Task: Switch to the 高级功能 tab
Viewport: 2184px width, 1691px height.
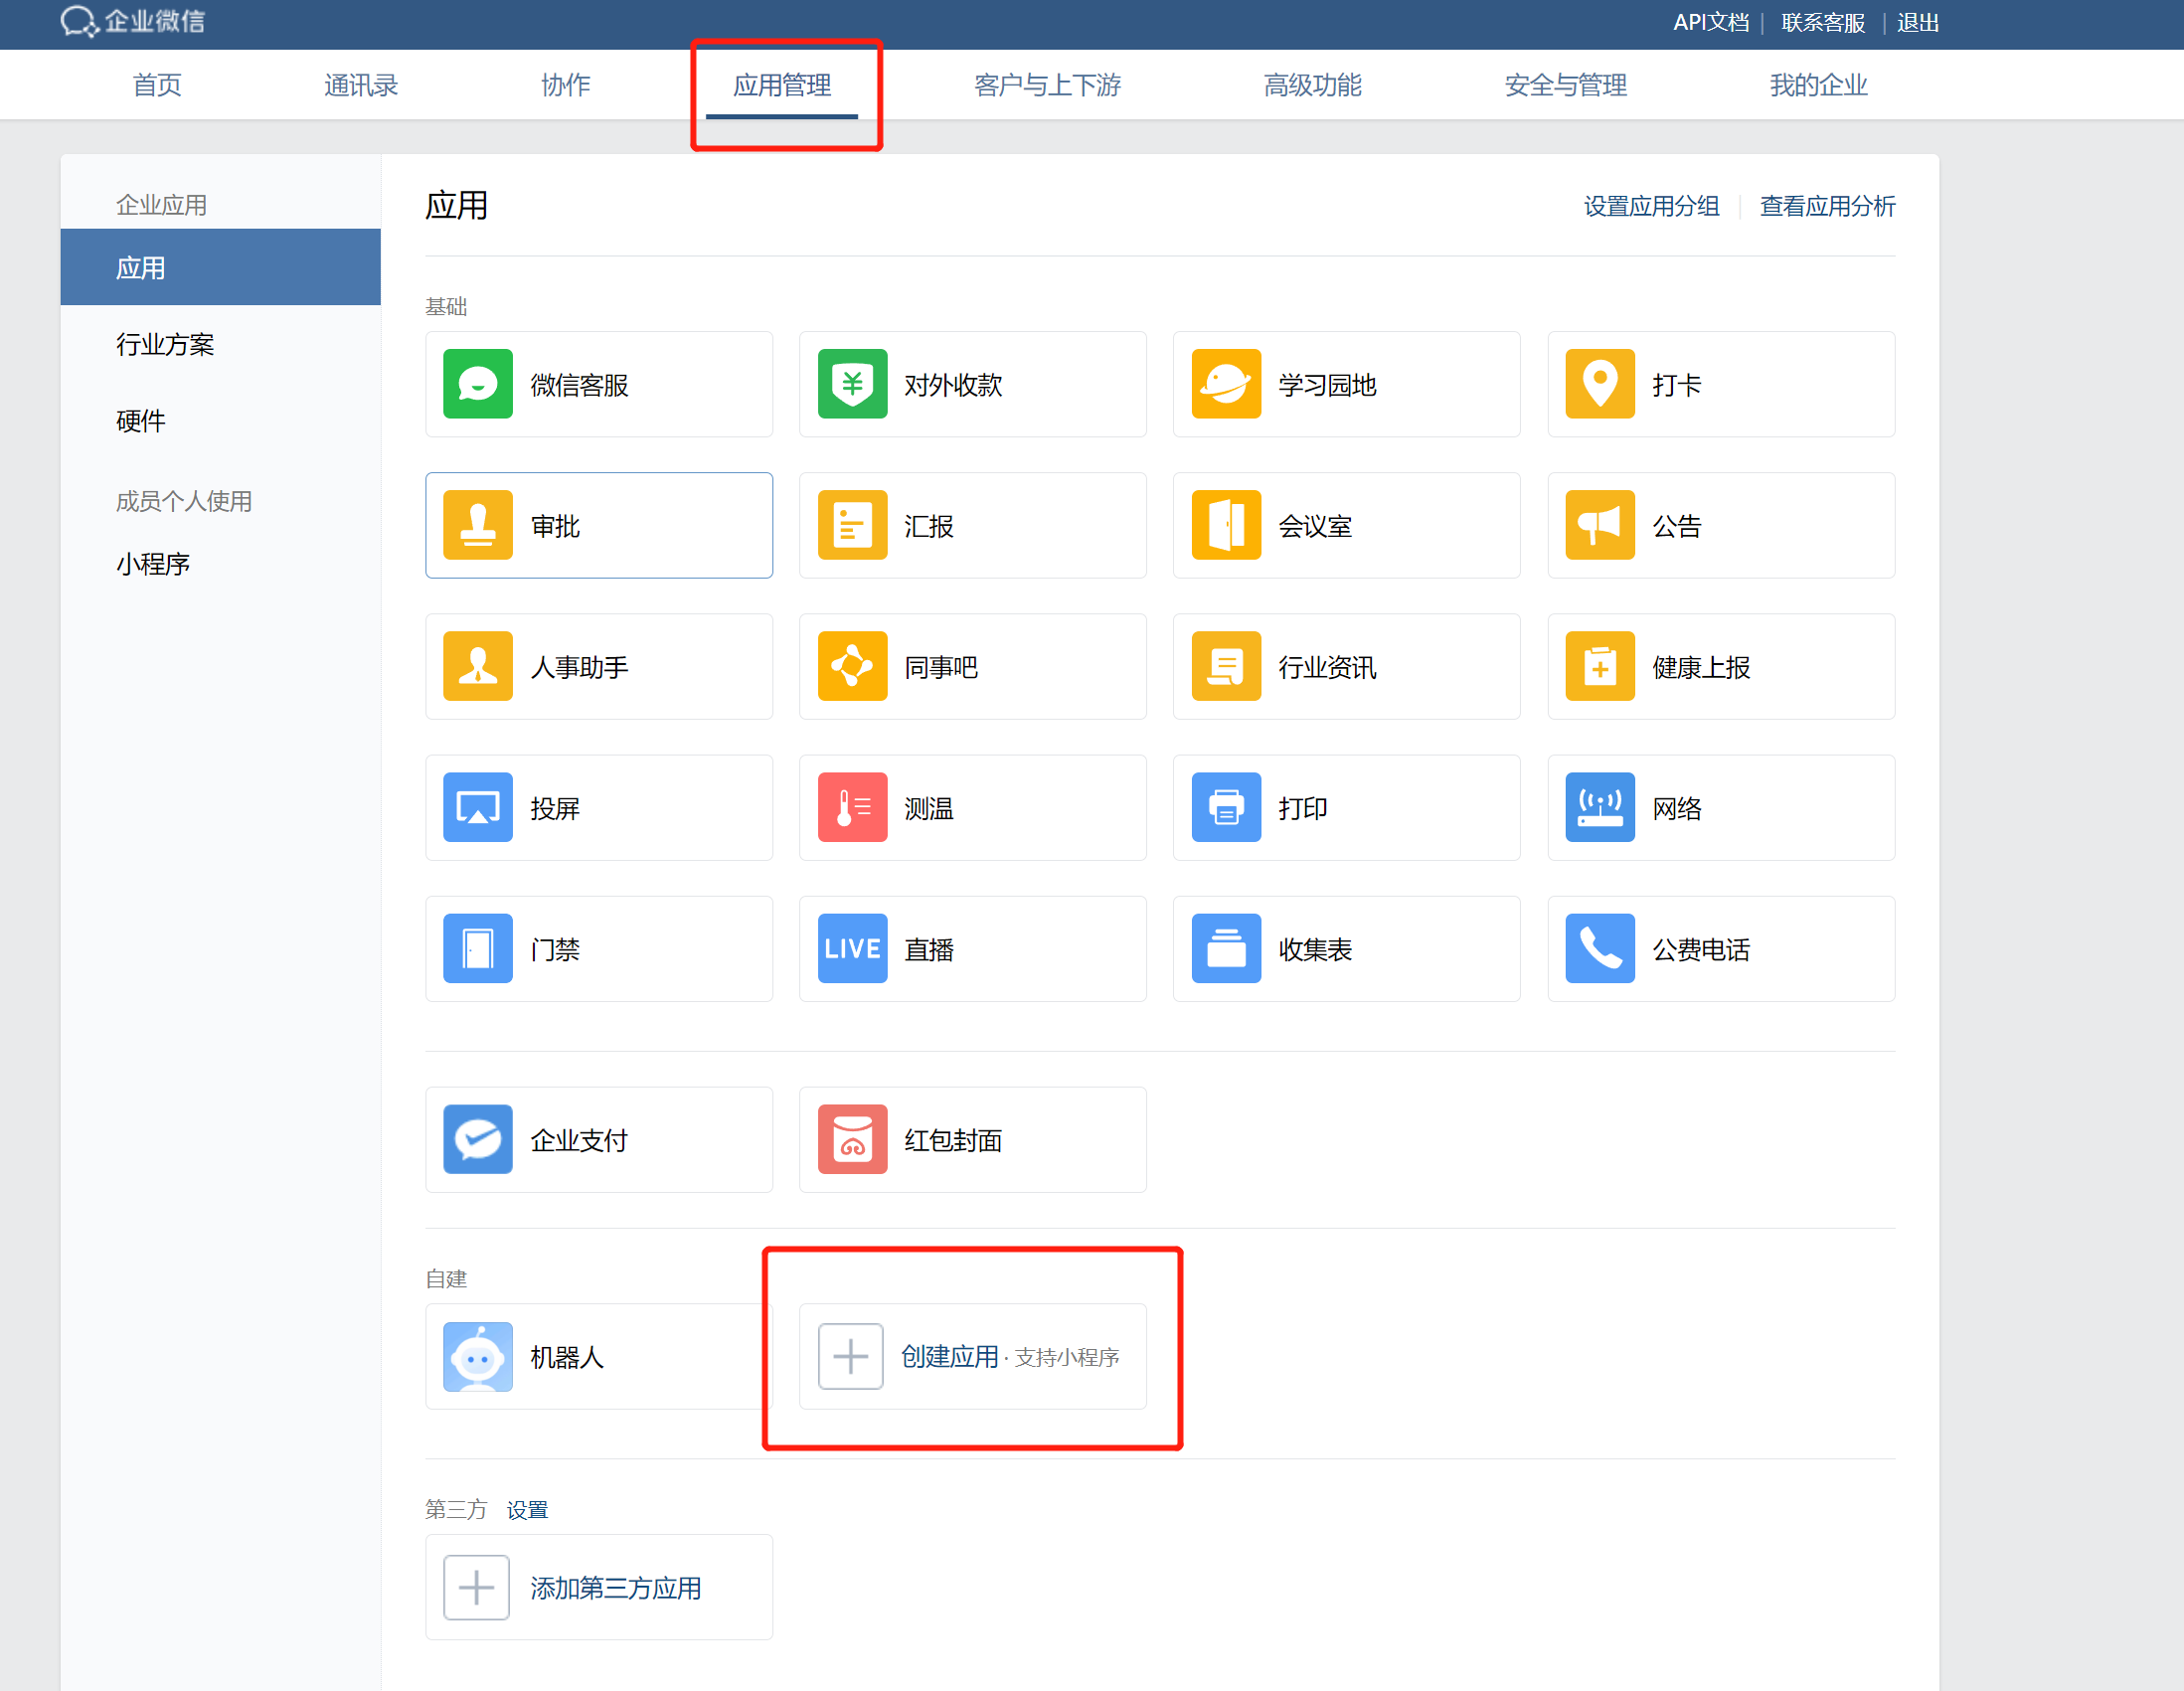Action: pos(1312,86)
